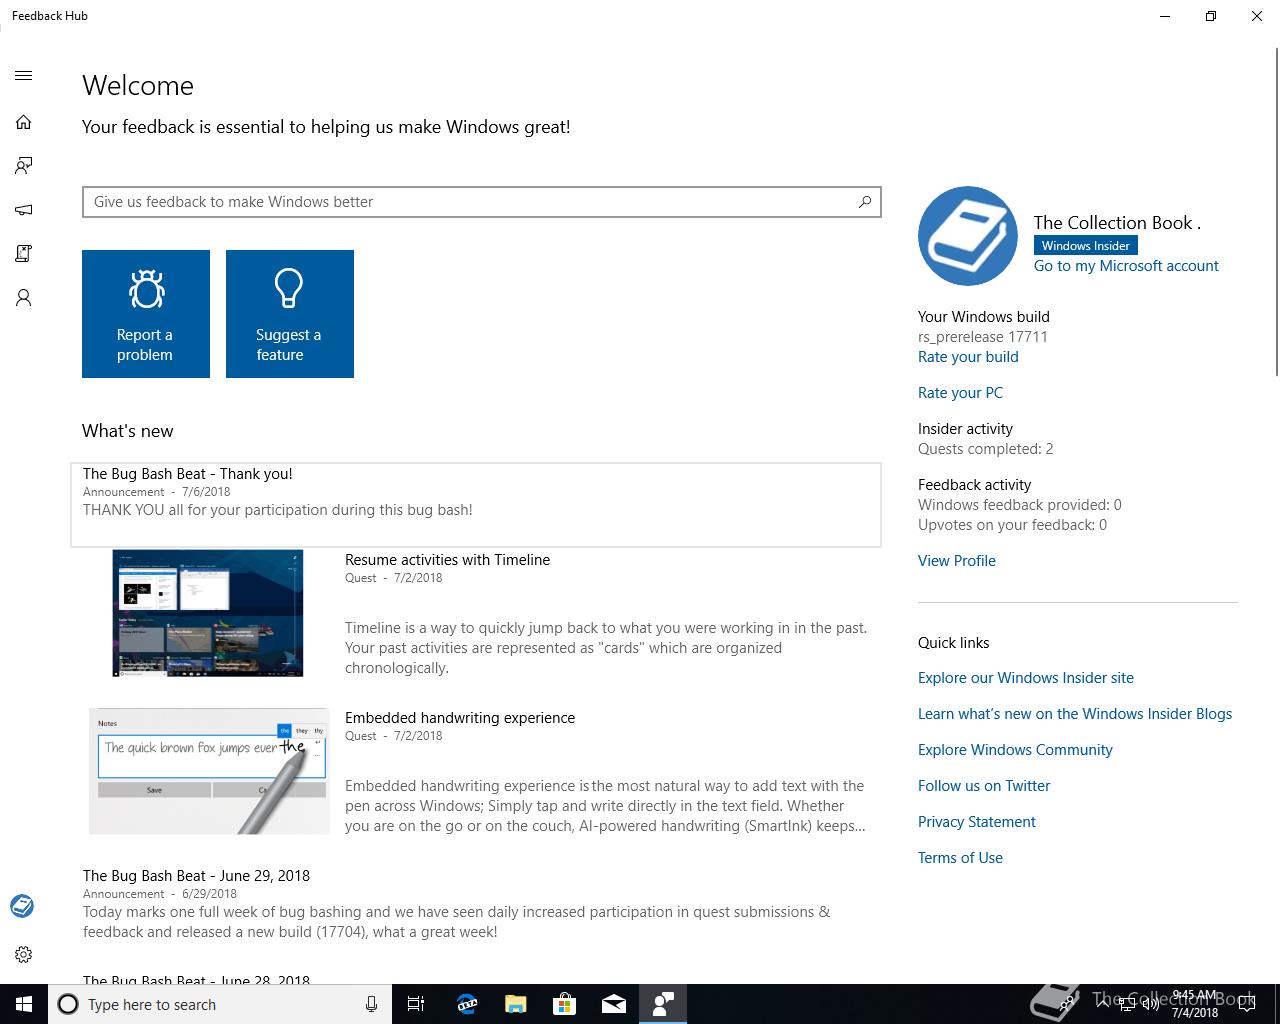1280x1024 pixels.
Task: Click the Timeline quest thumbnail
Action: click(208, 613)
